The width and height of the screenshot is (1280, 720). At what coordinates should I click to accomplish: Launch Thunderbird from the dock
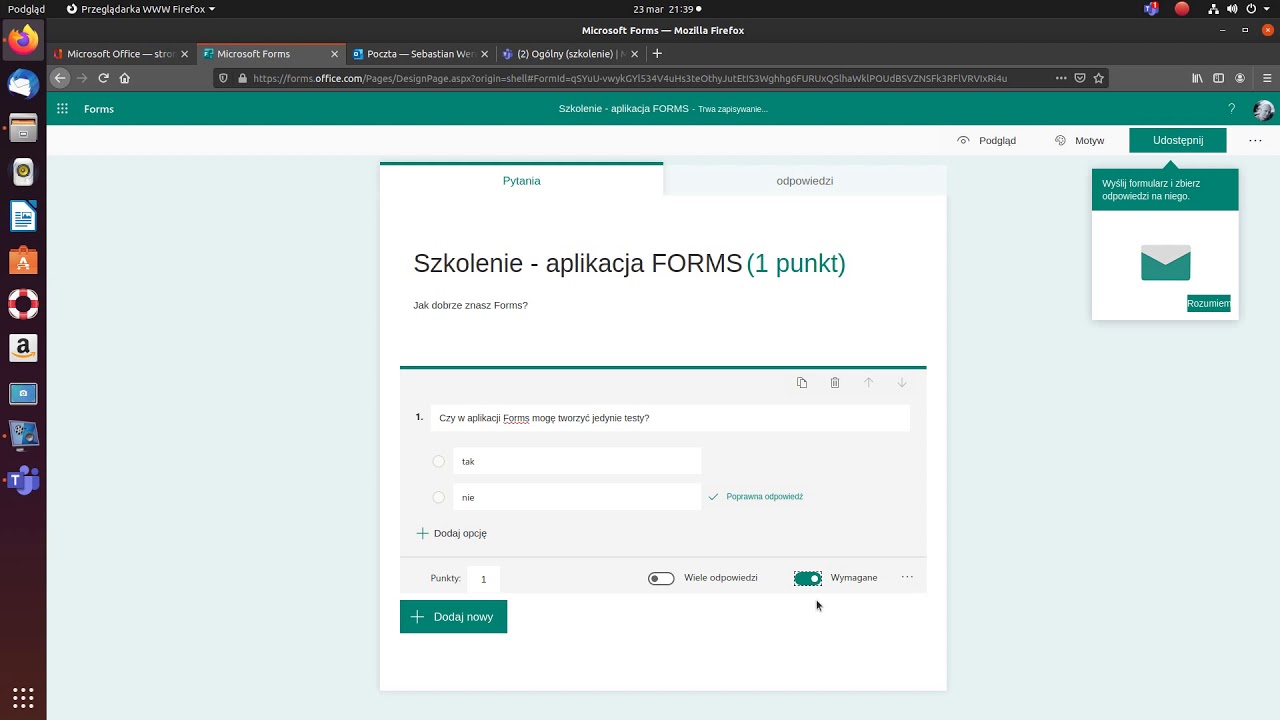(x=23, y=84)
